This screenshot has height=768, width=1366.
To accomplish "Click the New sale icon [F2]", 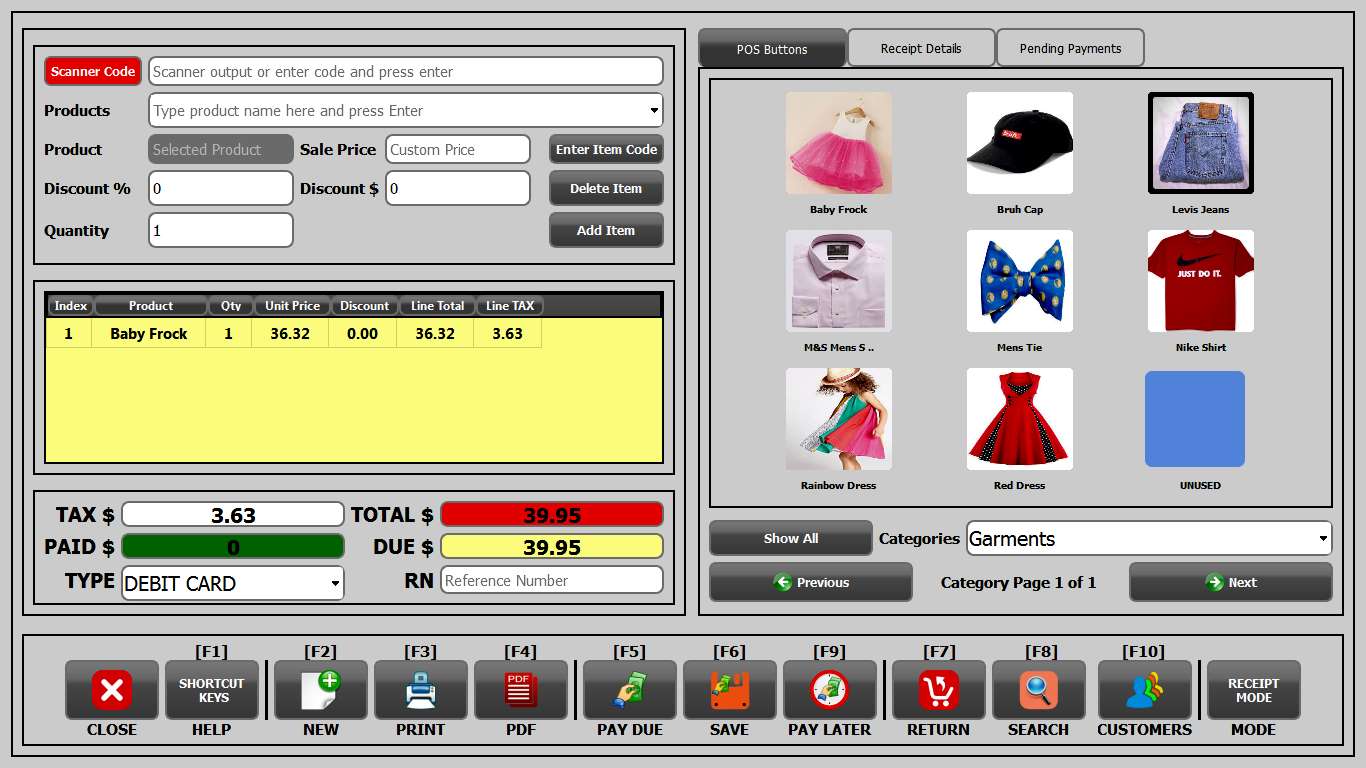I will (320, 690).
